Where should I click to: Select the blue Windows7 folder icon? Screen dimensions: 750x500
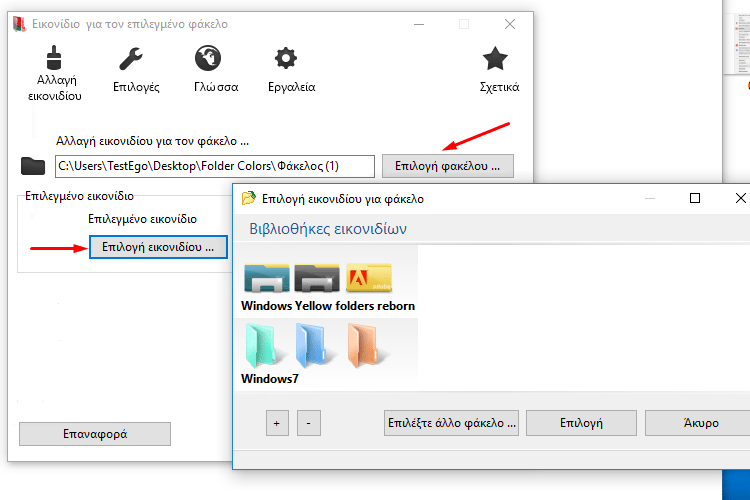(315, 345)
